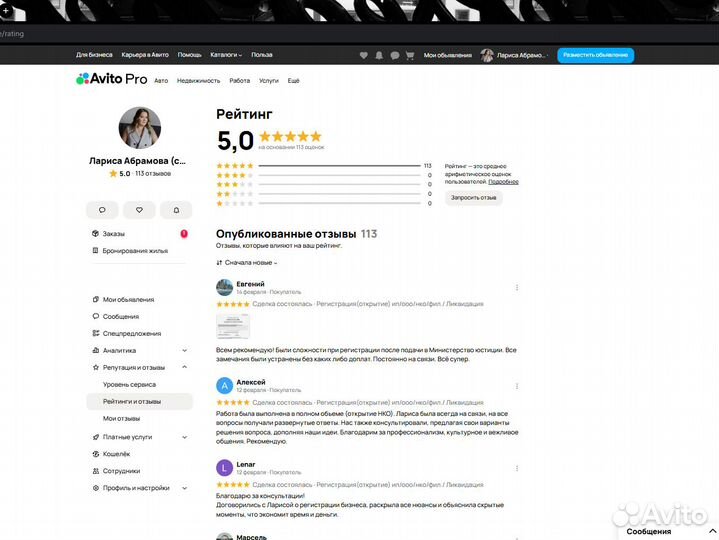The image size is (719, 540).
Task: Open notifications bell in top bar
Action: click(x=379, y=55)
